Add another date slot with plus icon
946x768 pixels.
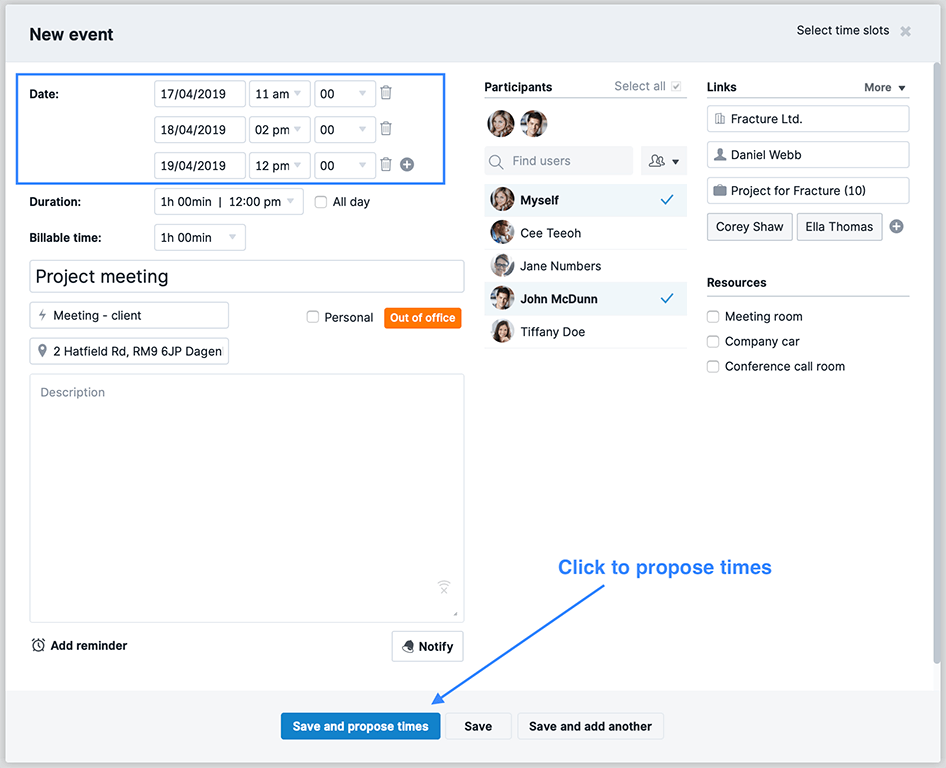[x=407, y=165]
